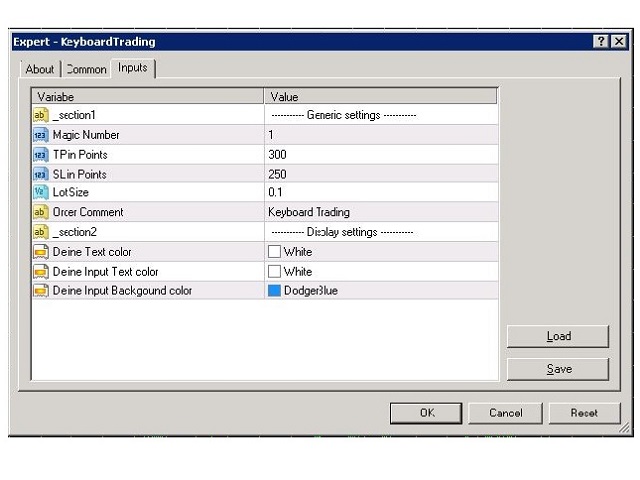This screenshot has height=480, width=640.
Task: Click the Save button
Action: click(x=558, y=369)
